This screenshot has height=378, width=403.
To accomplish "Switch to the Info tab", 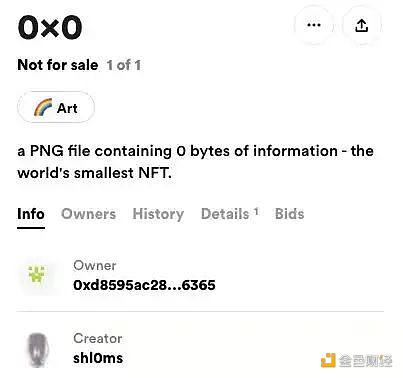I will pyautogui.click(x=31, y=214).
